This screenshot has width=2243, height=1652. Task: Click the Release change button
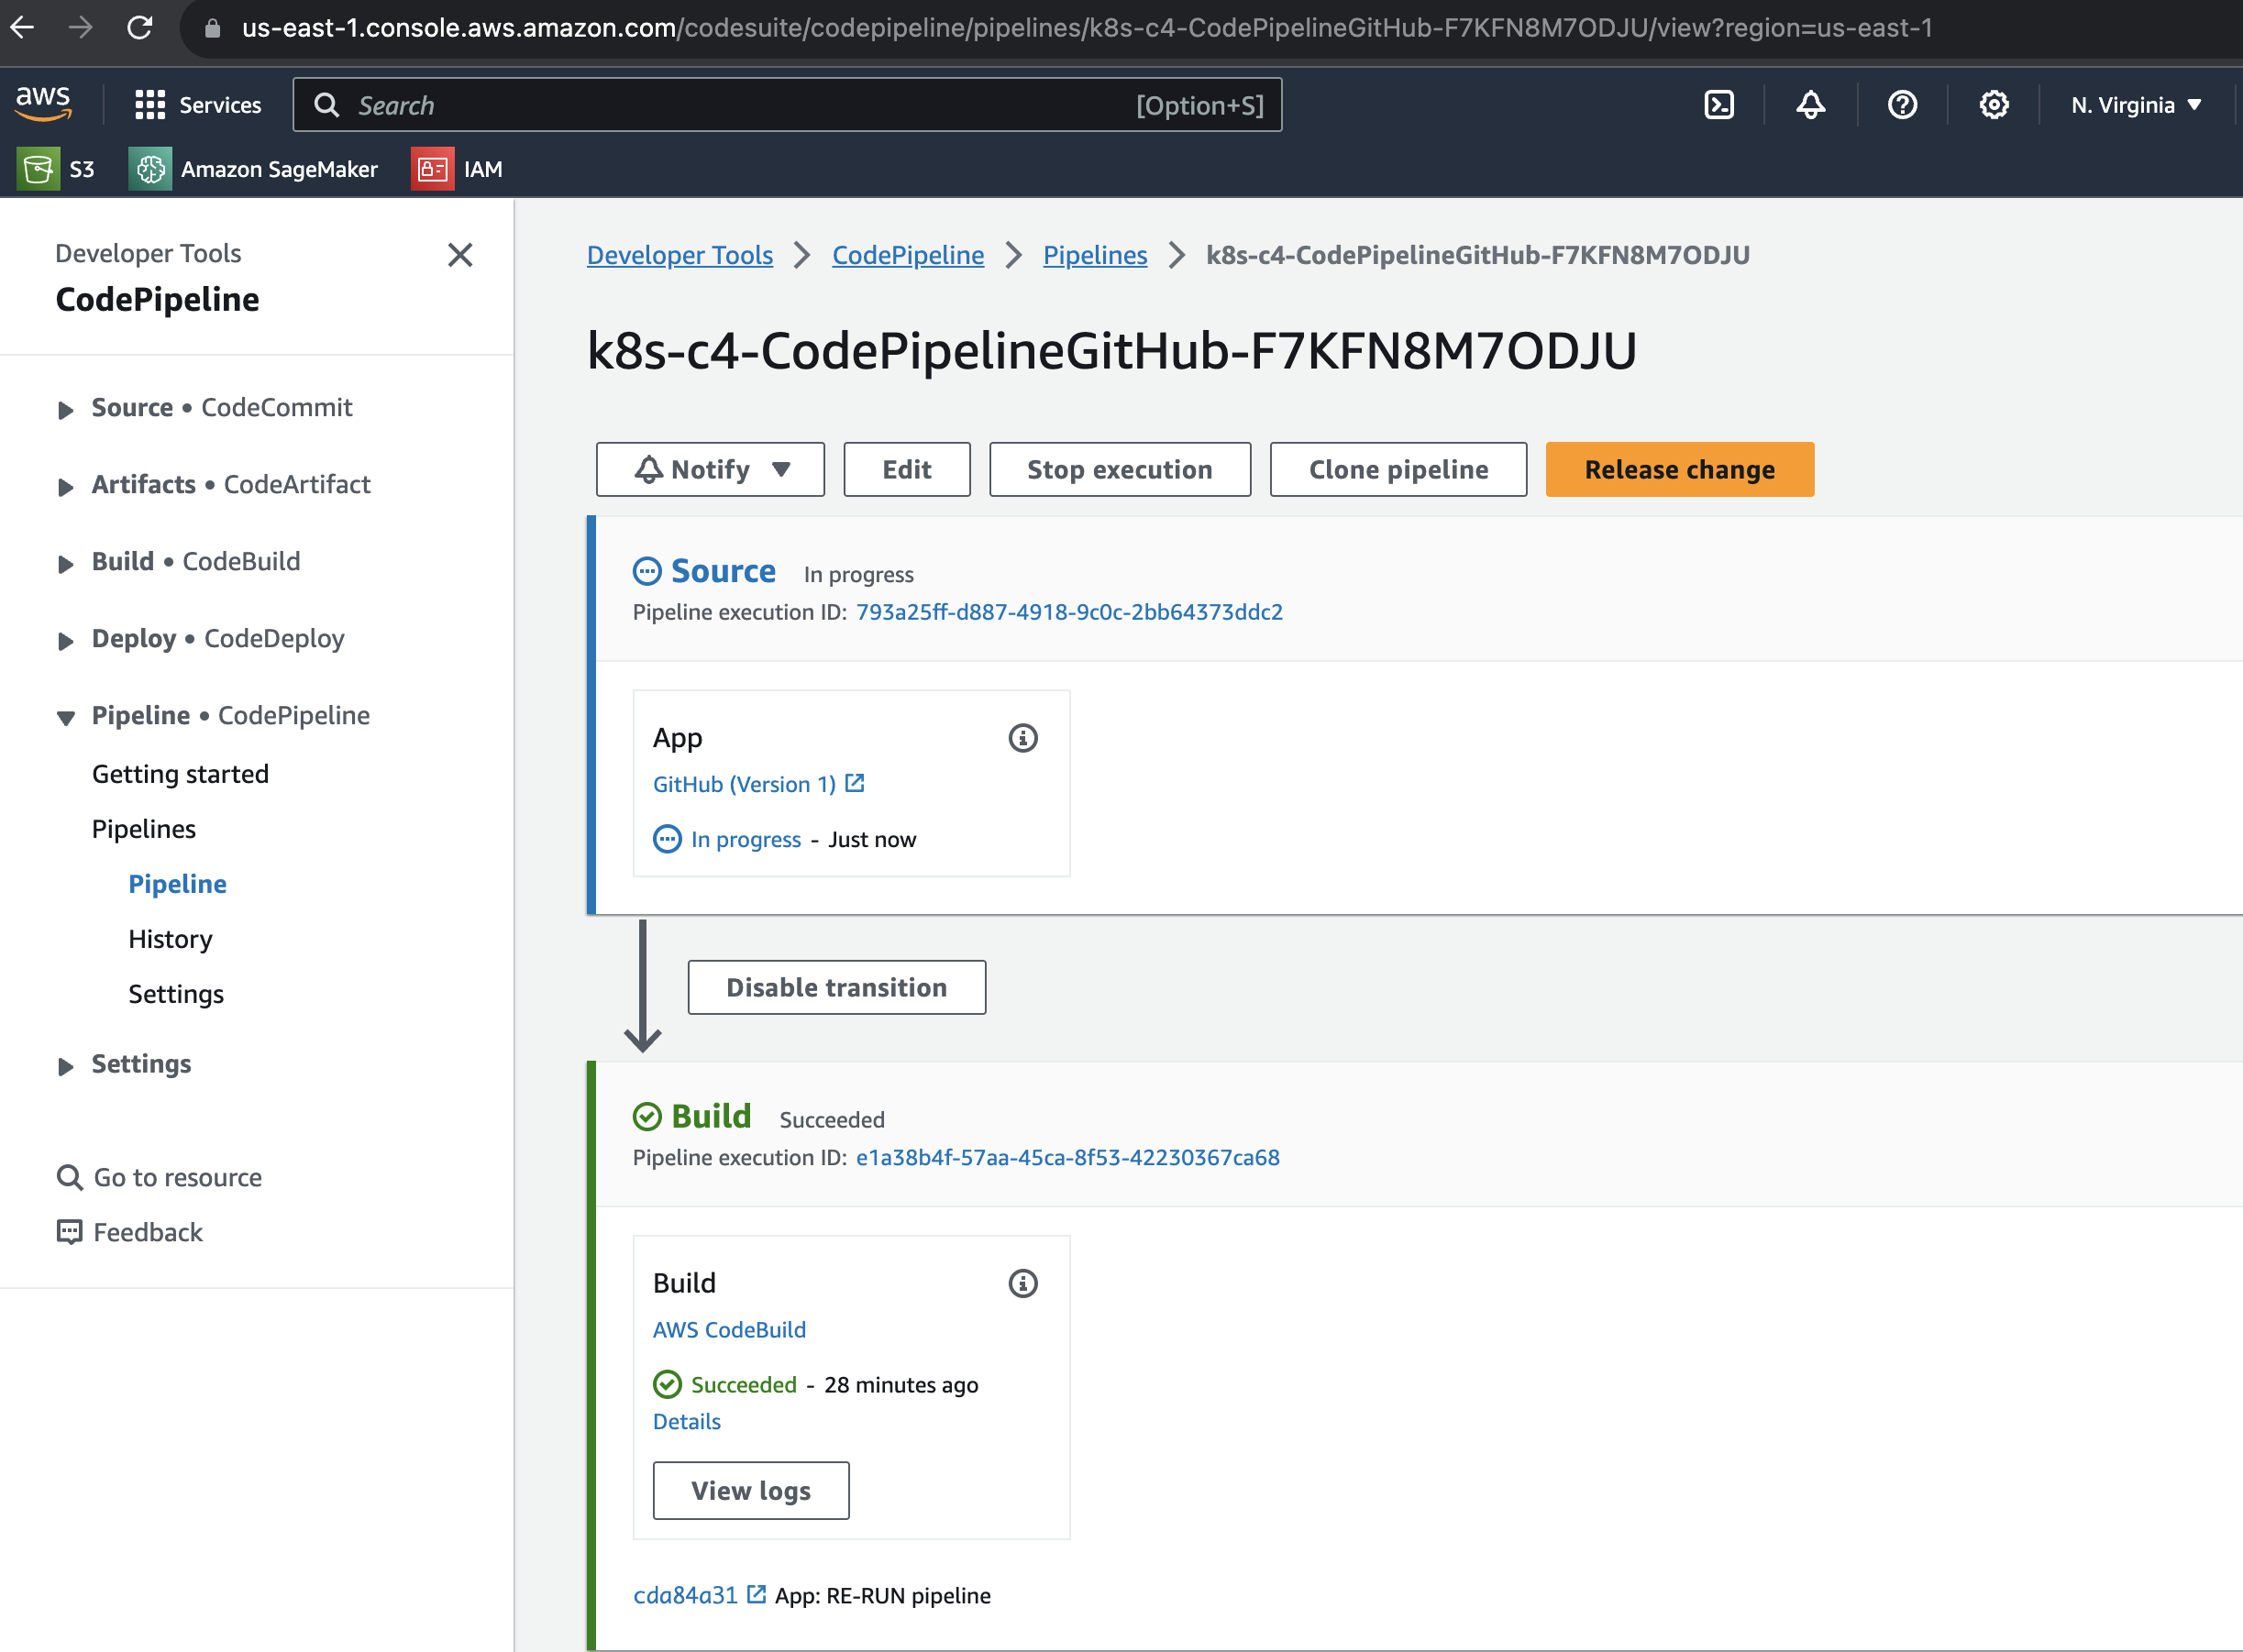[1679, 469]
